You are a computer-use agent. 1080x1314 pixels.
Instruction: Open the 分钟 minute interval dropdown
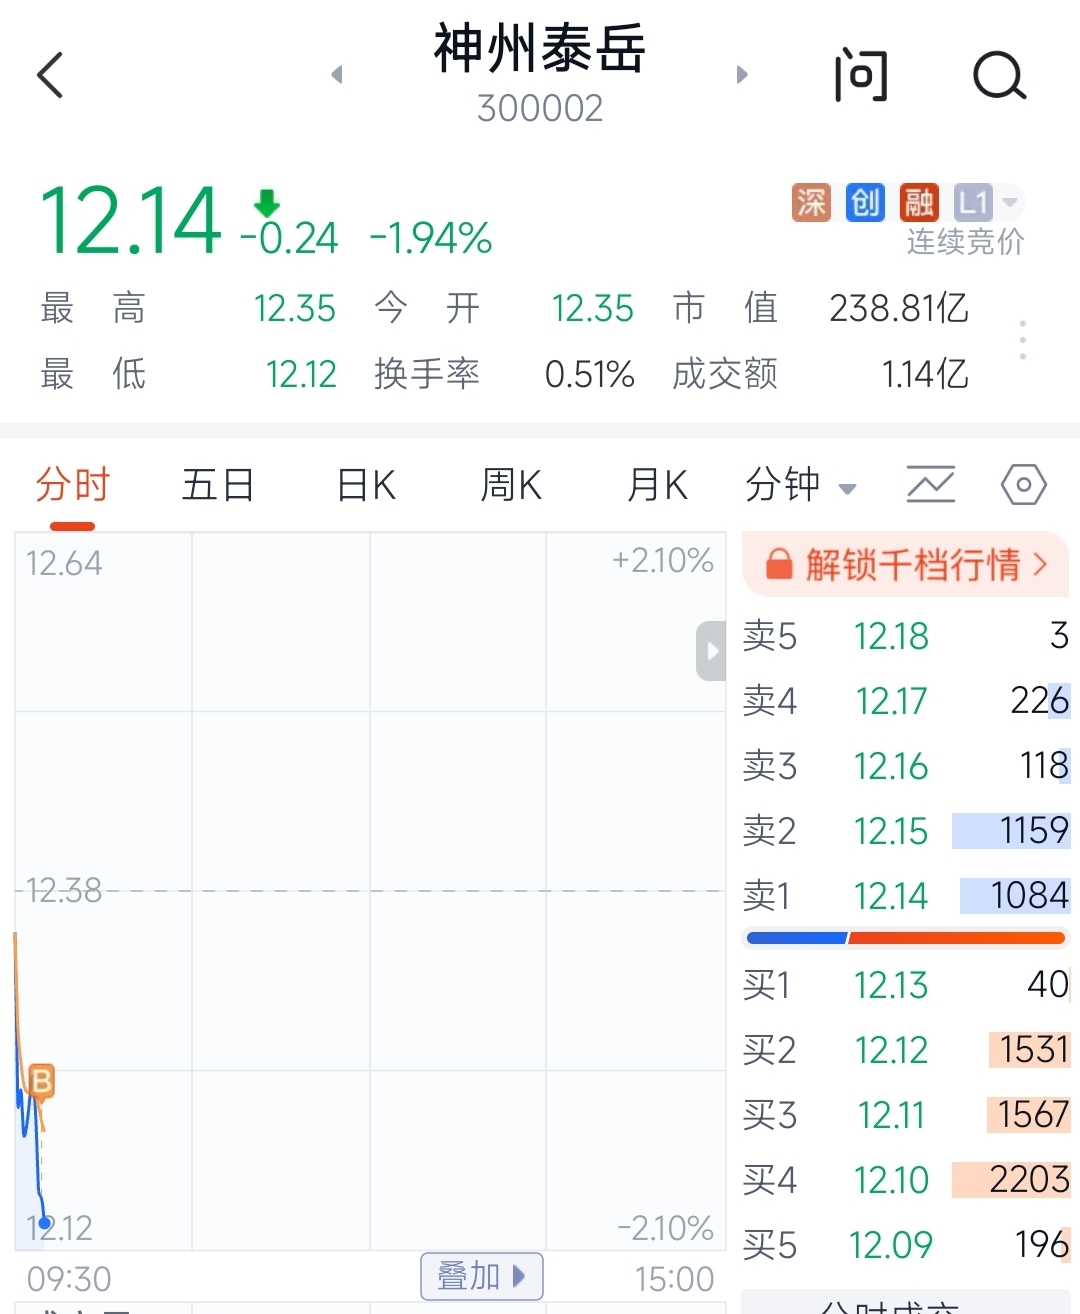click(x=801, y=485)
